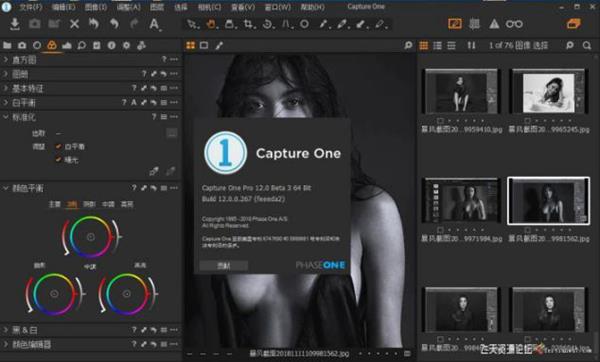The width and height of the screenshot is (600, 362).
Task: Open the Output gear tool tab
Action: click(126, 46)
